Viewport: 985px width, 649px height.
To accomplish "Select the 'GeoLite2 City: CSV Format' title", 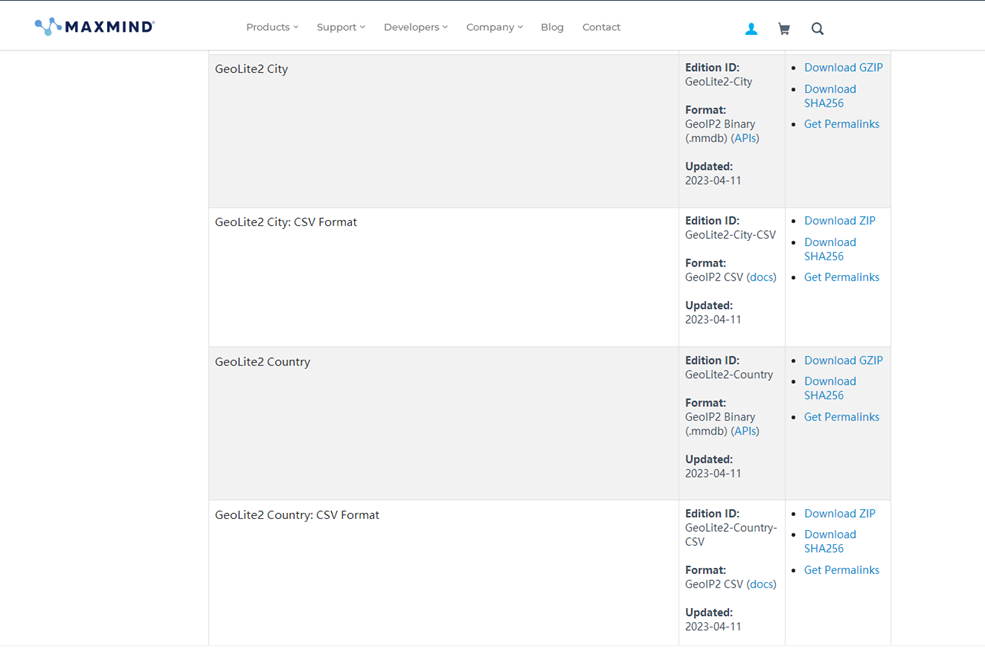I will [x=286, y=222].
